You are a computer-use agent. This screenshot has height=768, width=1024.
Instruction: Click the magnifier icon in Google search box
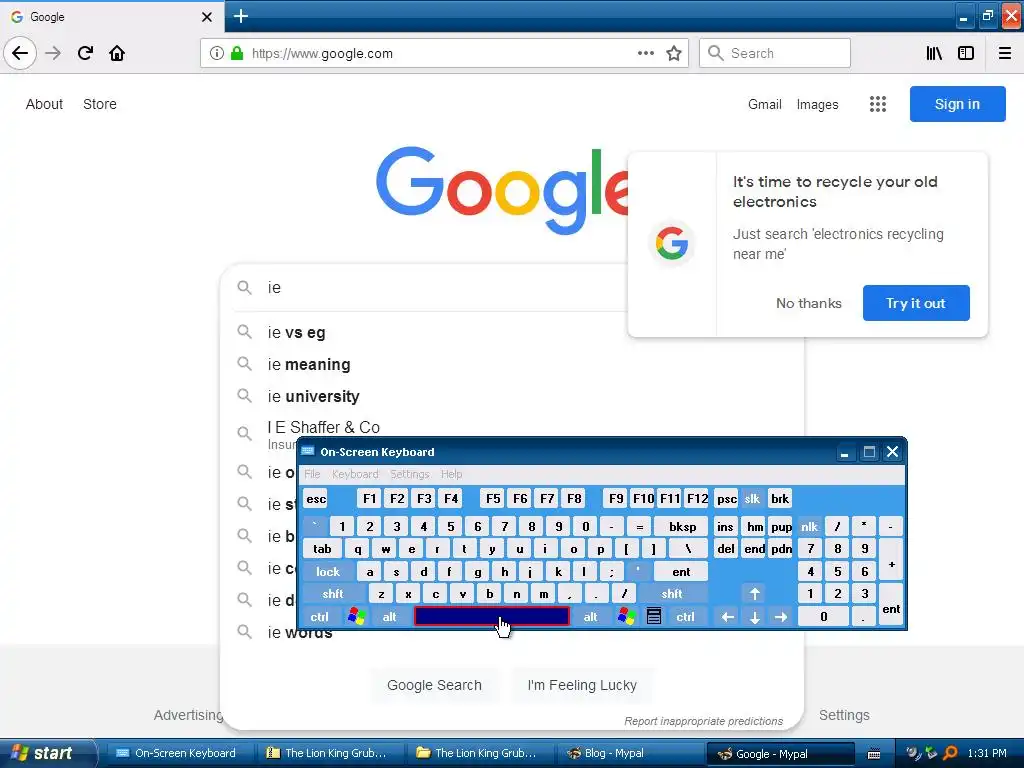coord(244,287)
